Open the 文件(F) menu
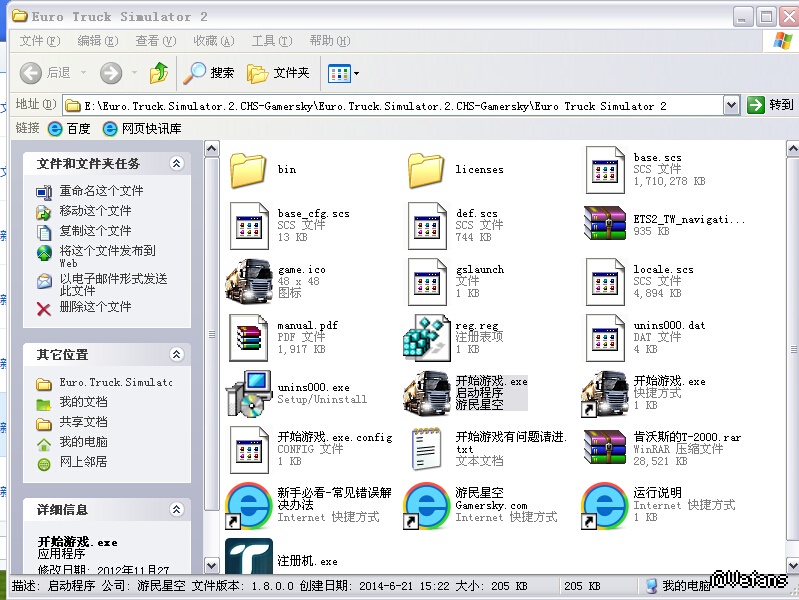Viewport: 799px width, 600px height. click(x=40, y=41)
